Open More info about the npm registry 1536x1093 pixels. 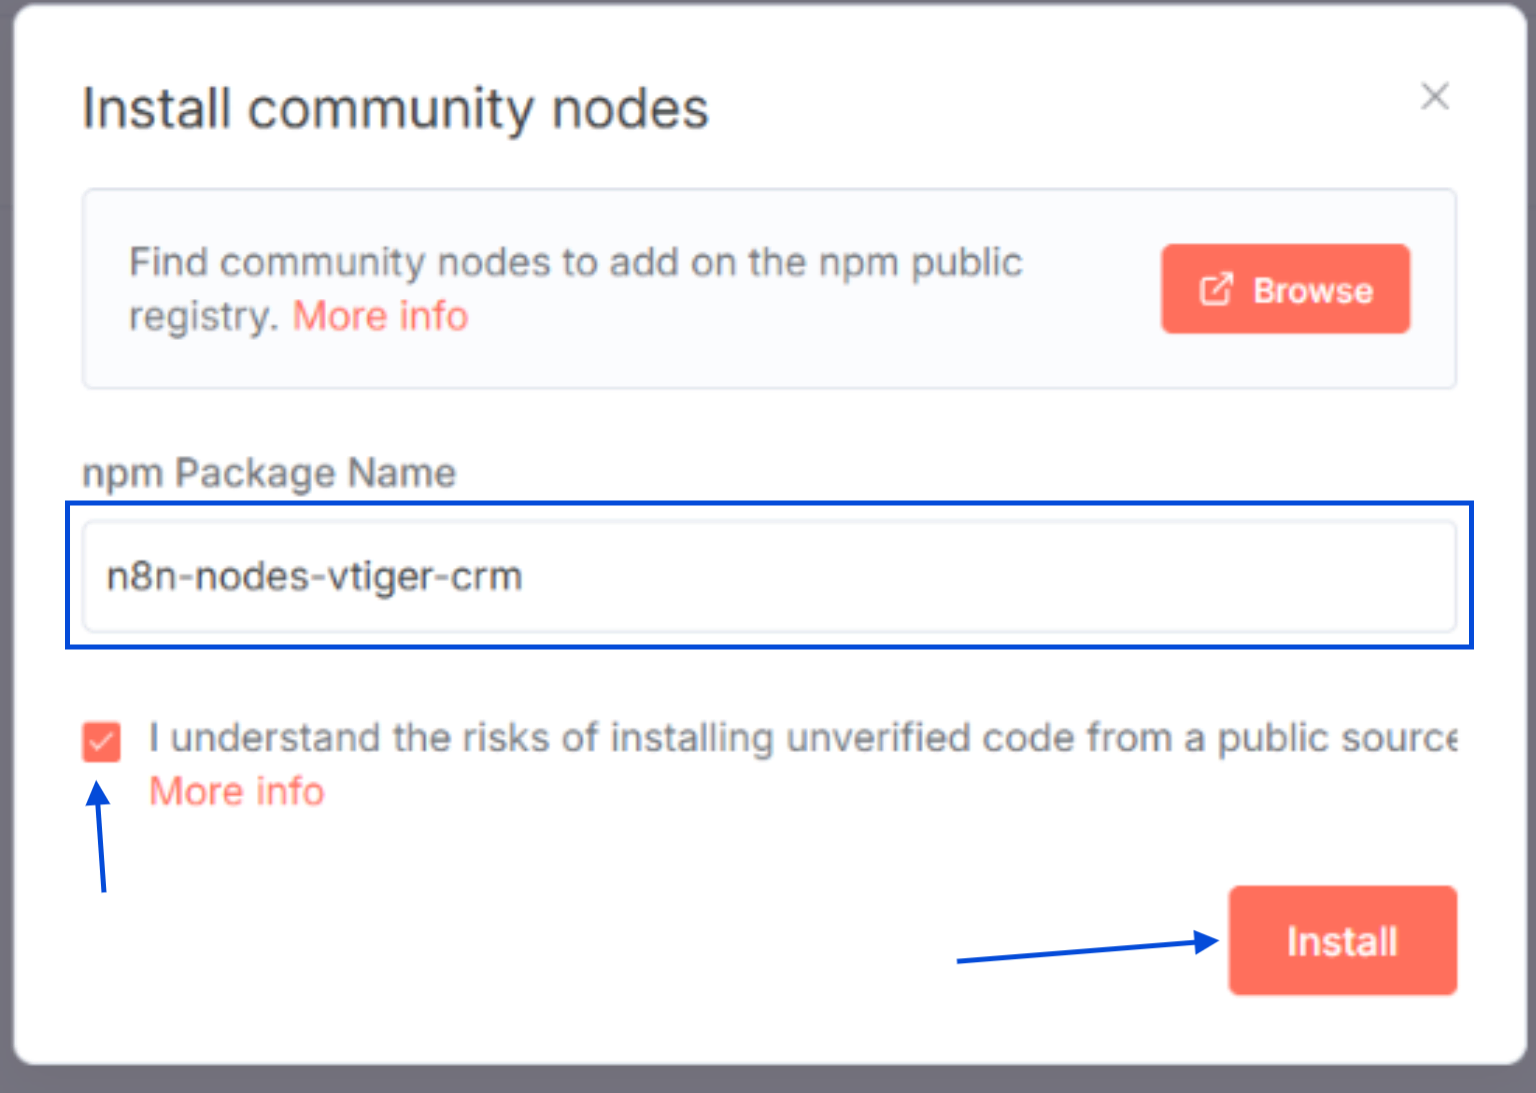[380, 316]
